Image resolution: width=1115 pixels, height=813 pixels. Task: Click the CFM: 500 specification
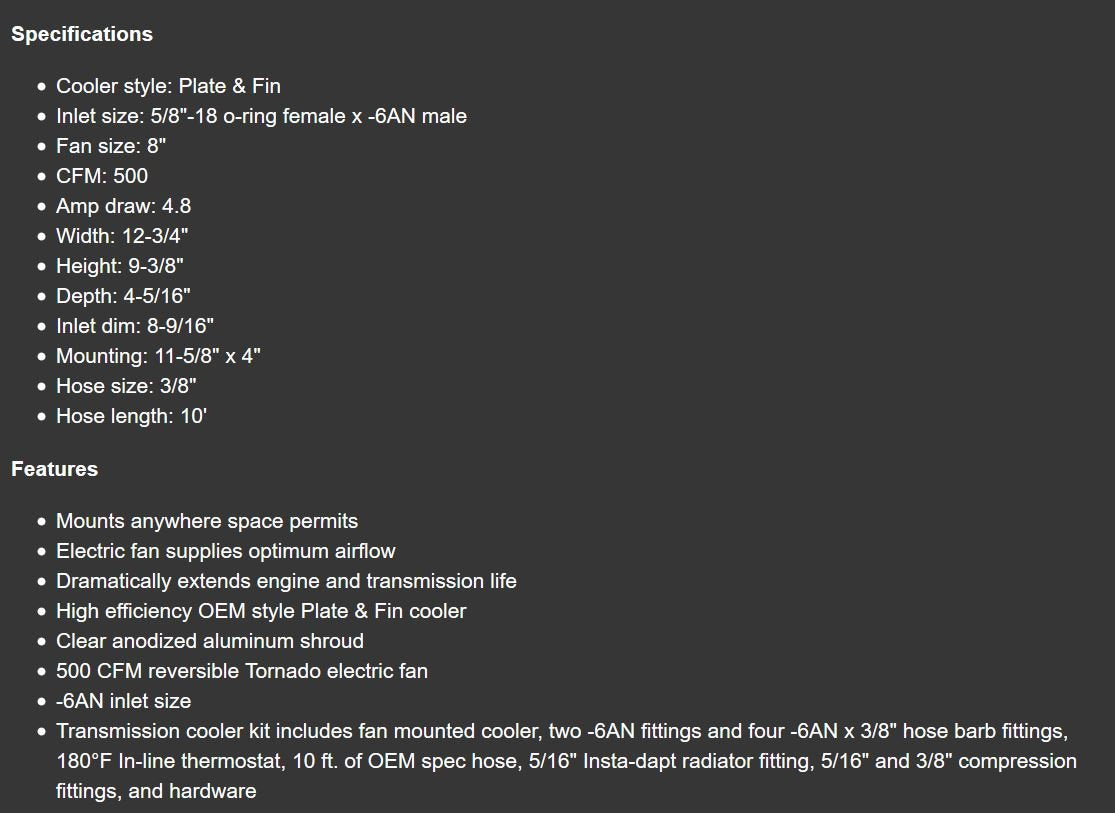102,176
